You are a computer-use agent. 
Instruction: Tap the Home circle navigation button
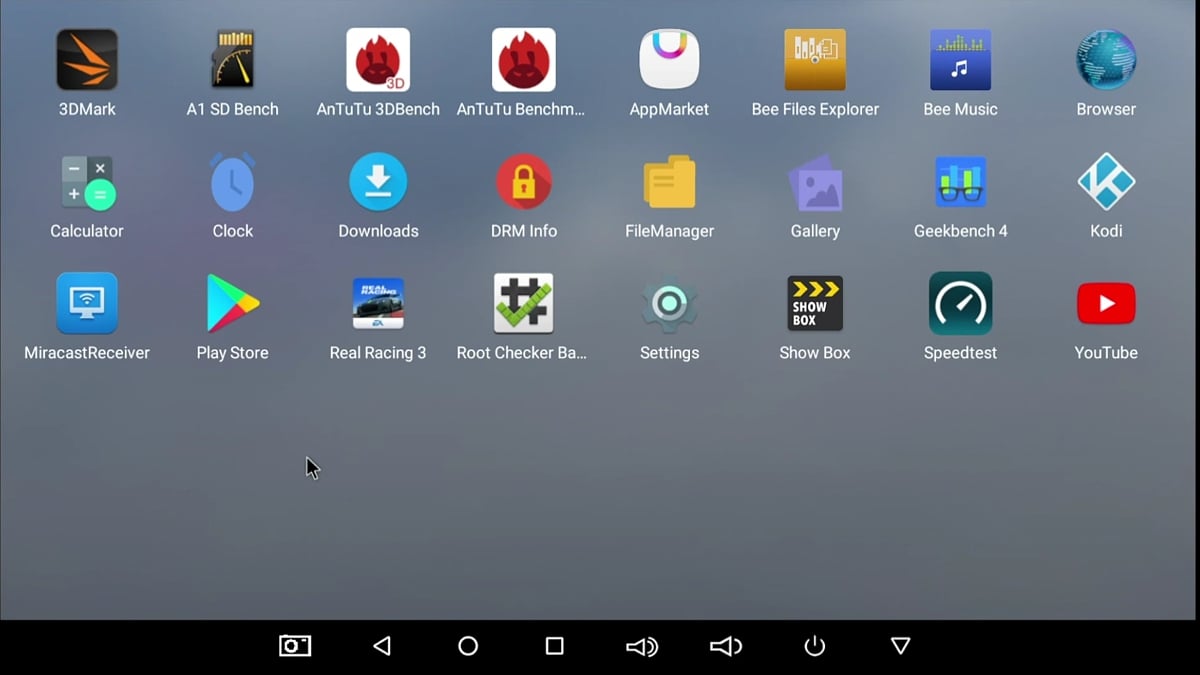468,646
